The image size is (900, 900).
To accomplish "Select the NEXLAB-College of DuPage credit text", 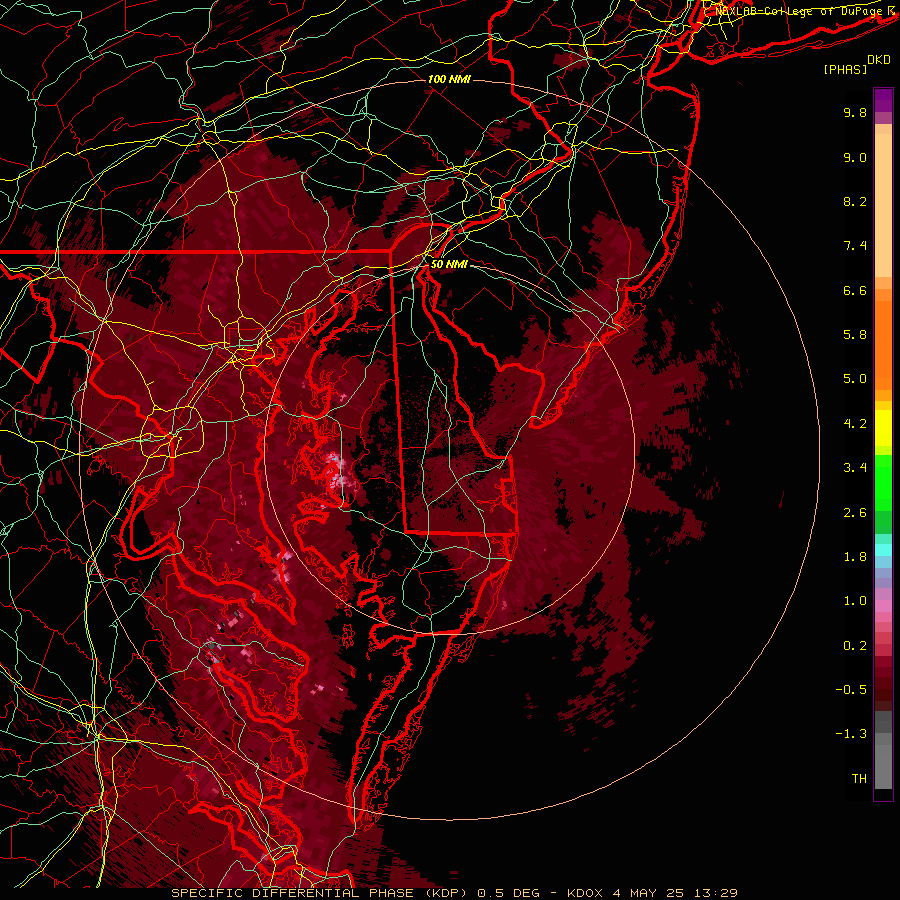I will point(801,11).
